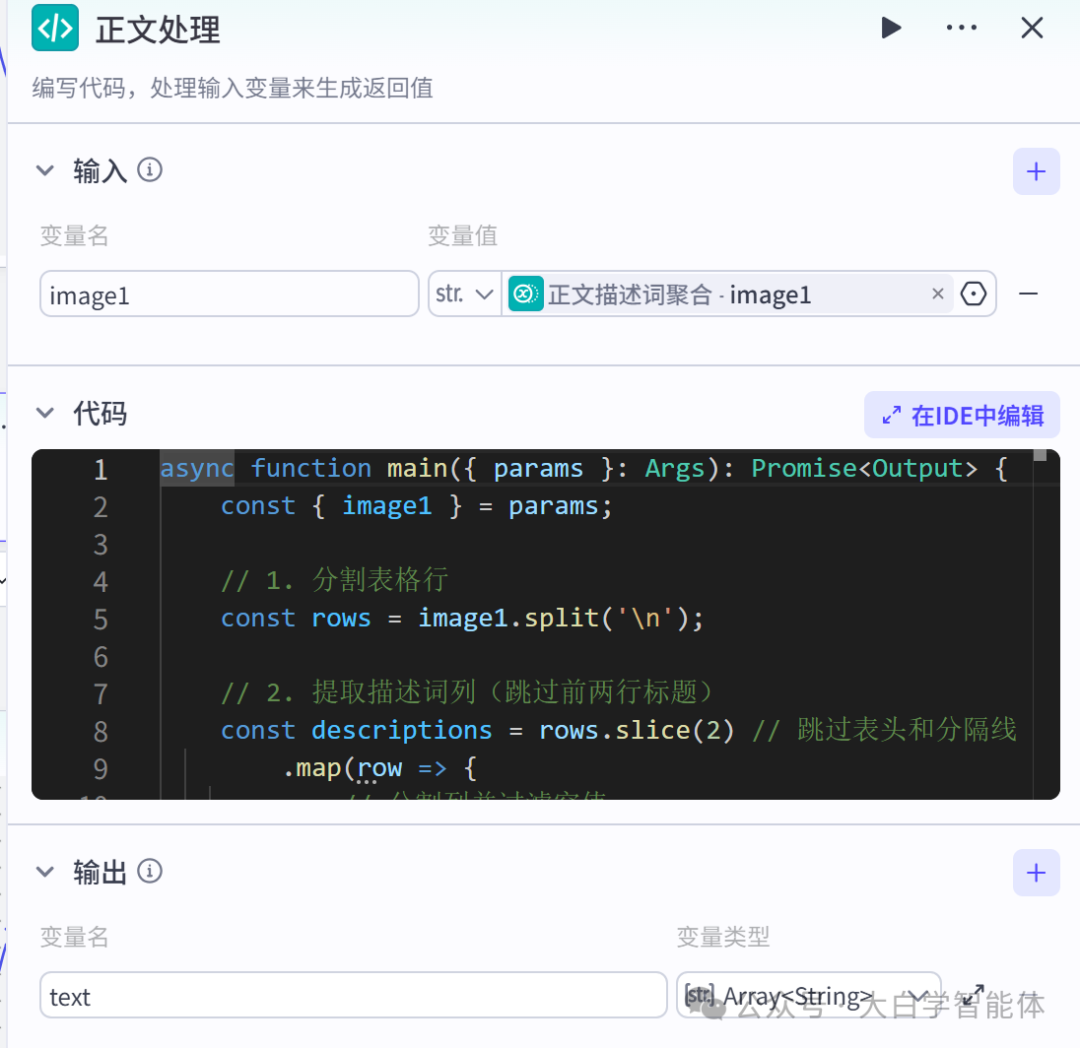Click the code node icon beside 正文处理
The height and width of the screenshot is (1048, 1080).
(55, 28)
